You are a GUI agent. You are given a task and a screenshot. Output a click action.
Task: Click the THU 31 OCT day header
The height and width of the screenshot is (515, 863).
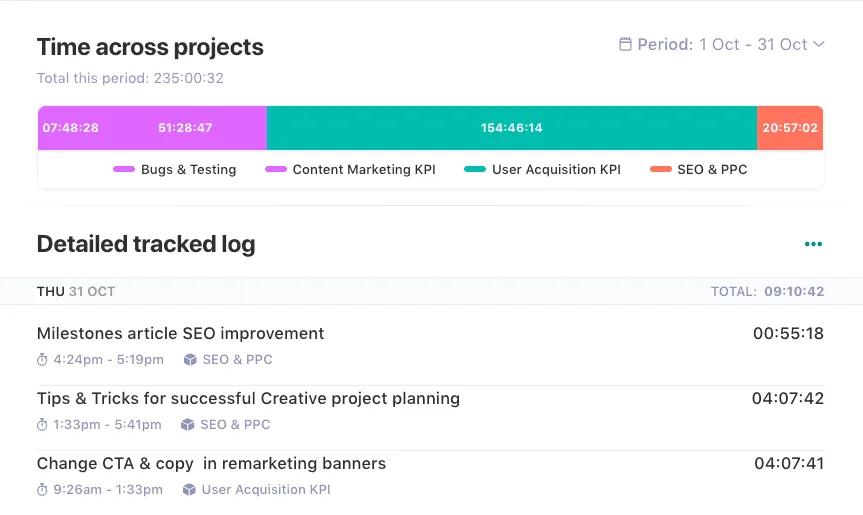coord(76,292)
